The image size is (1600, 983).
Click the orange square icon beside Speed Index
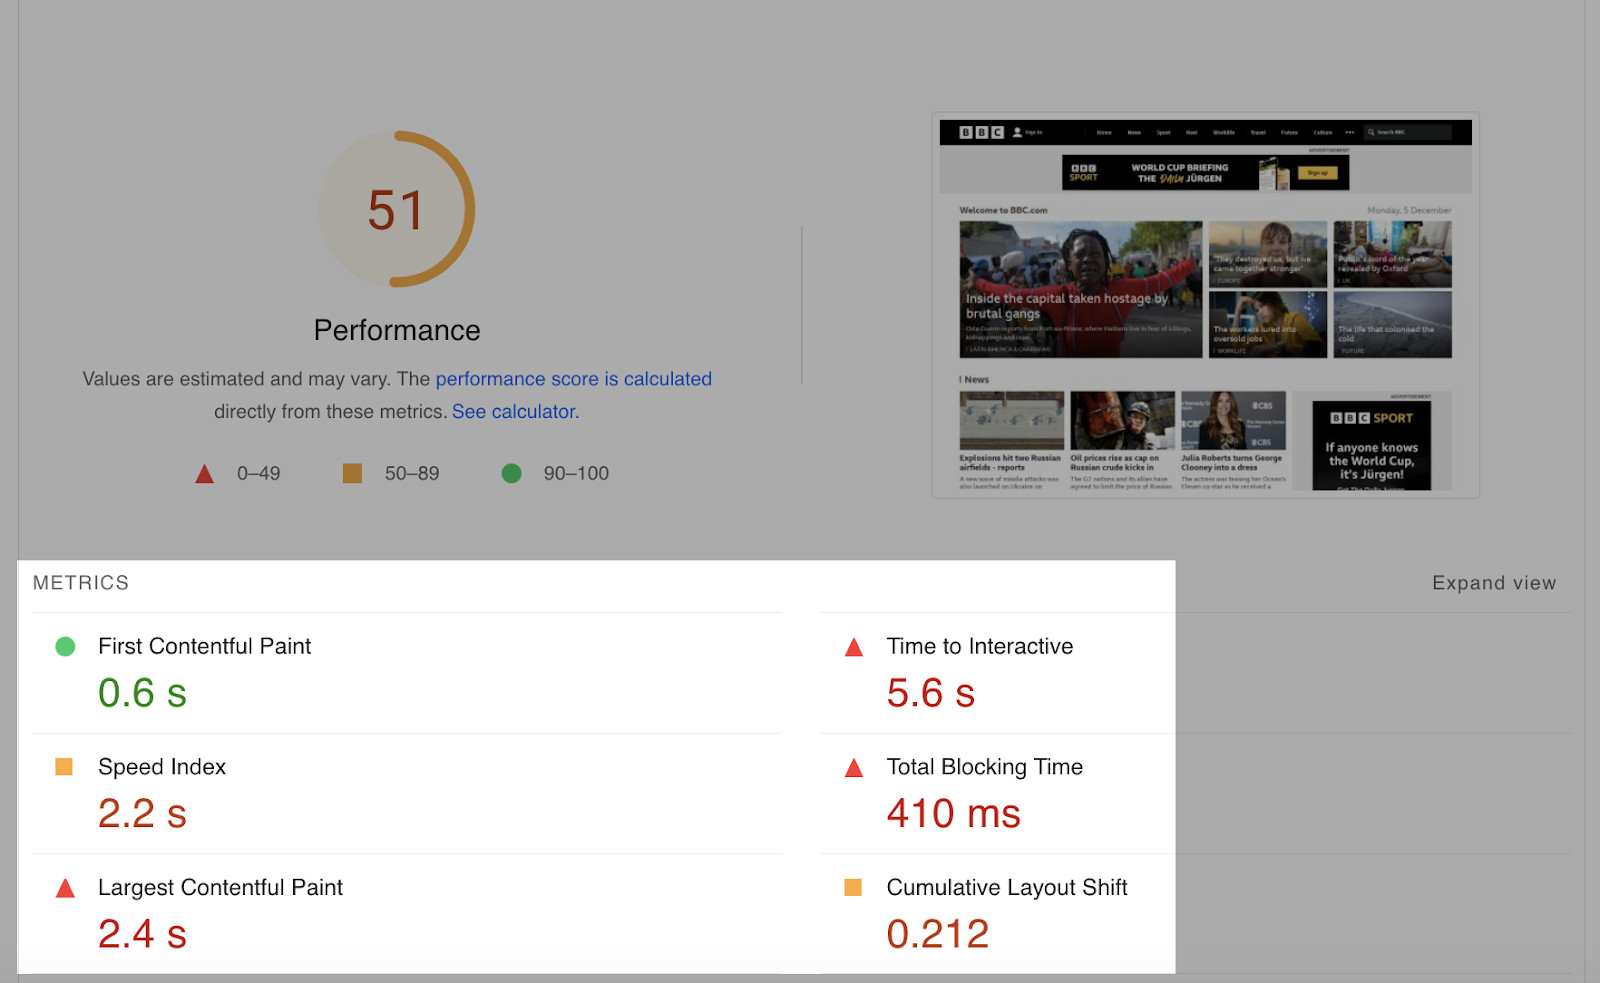click(x=64, y=768)
